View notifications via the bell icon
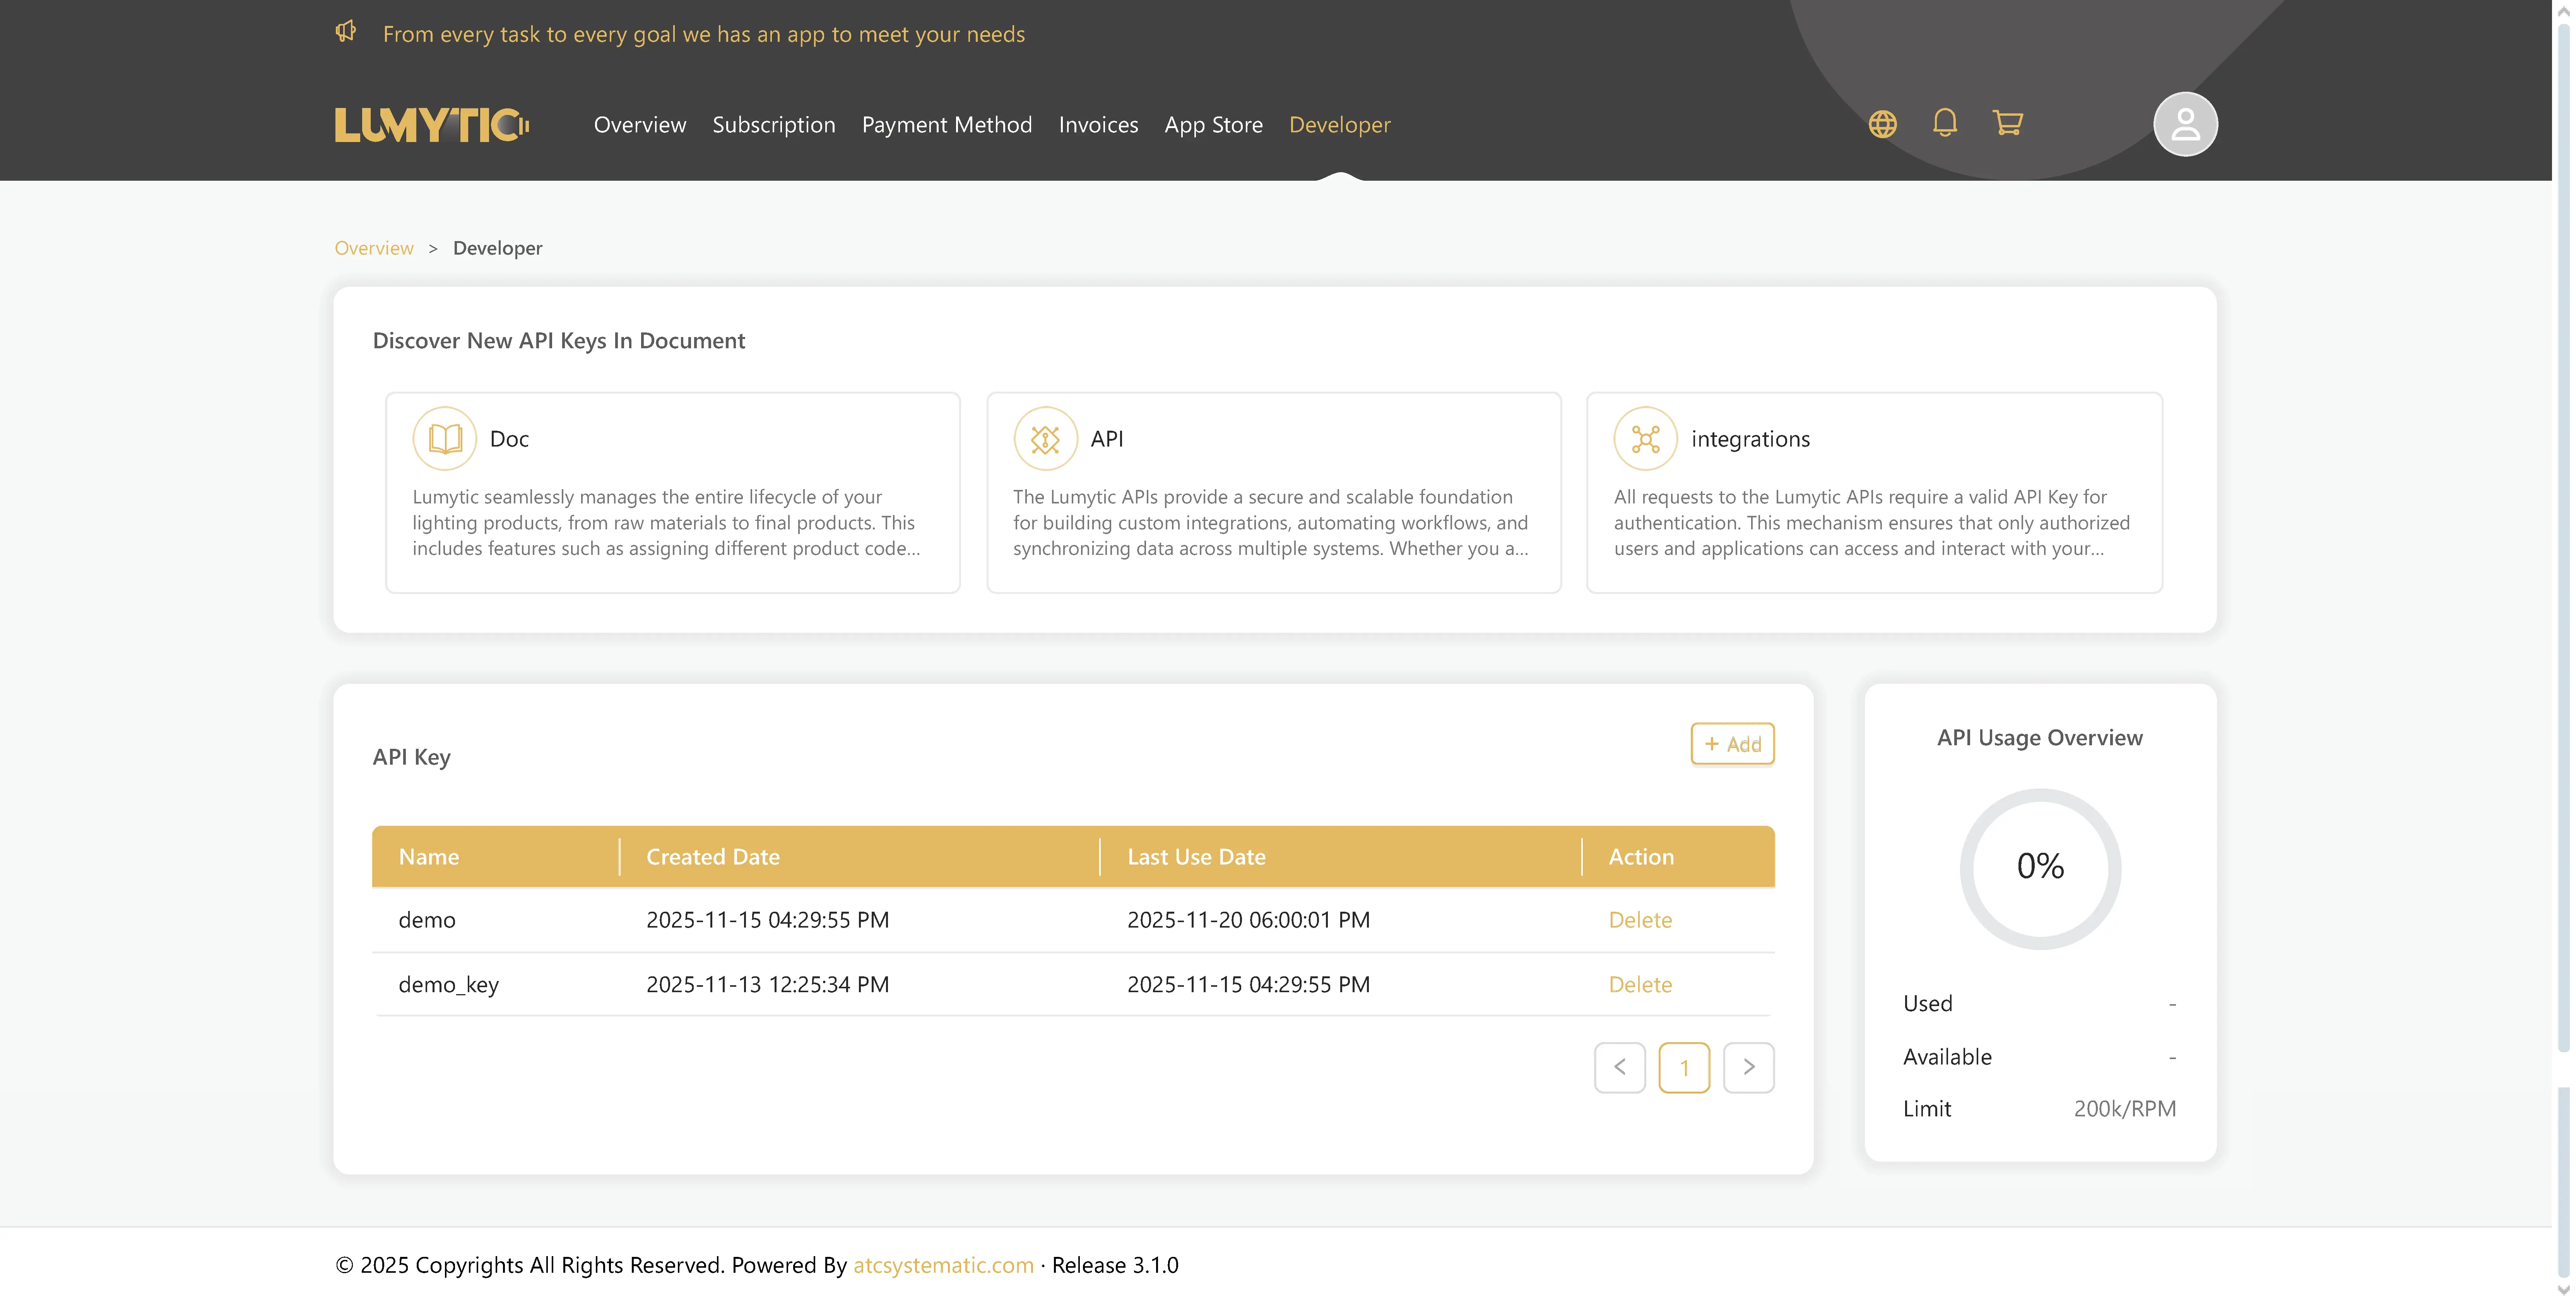This screenshot has height=1301, width=2576. point(1945,124)
